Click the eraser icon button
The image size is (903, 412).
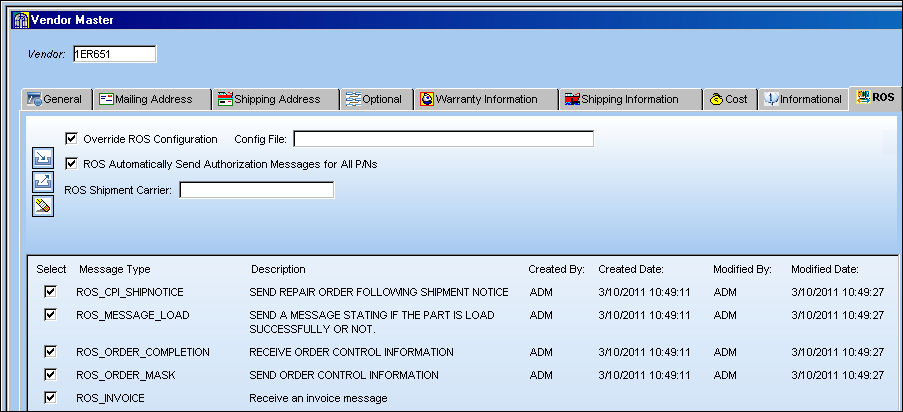(x=43, y=206)
